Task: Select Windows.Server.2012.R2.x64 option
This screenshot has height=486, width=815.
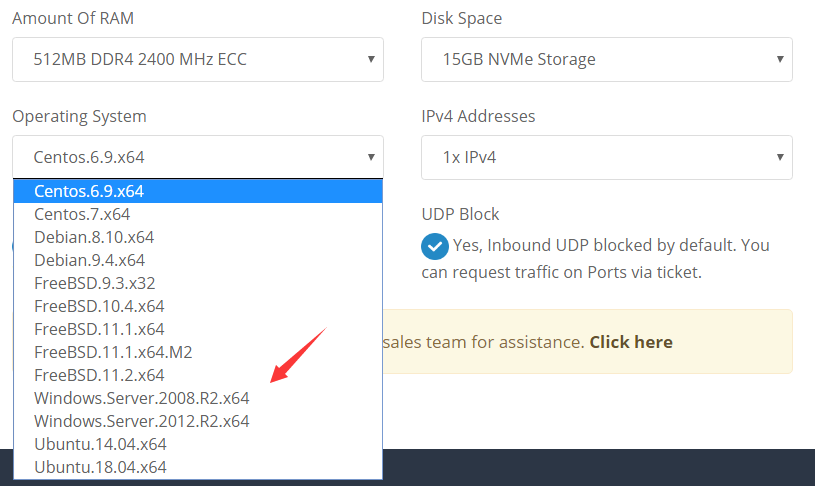Action: tap(198, 421)
